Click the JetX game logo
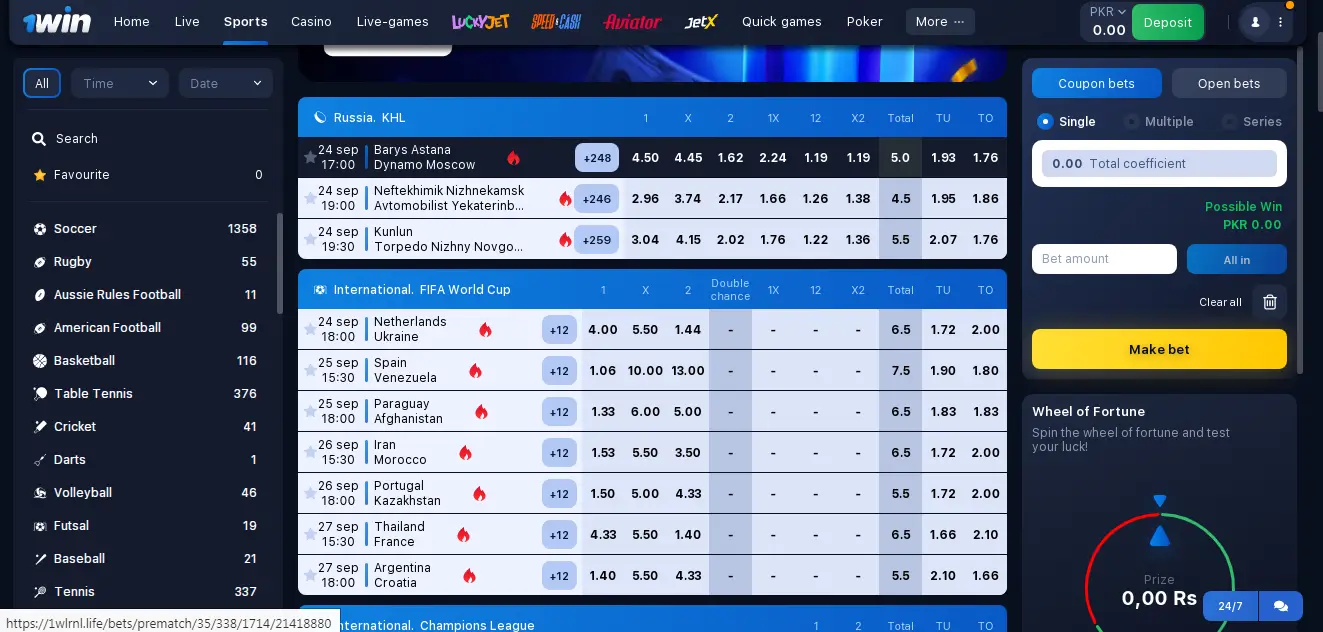Screen dimensions: 1323x632 (701, 22)
